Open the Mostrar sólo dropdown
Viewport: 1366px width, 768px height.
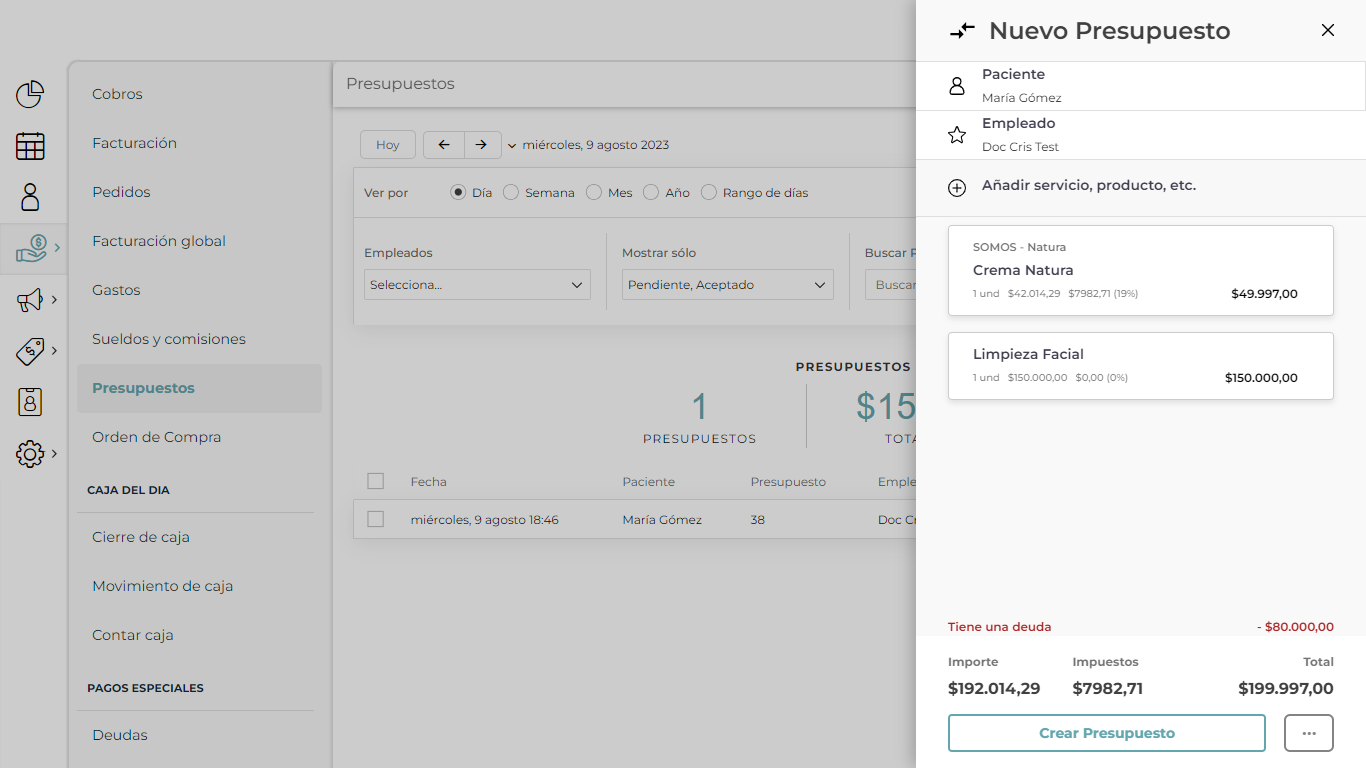click(x=727, y=285)
